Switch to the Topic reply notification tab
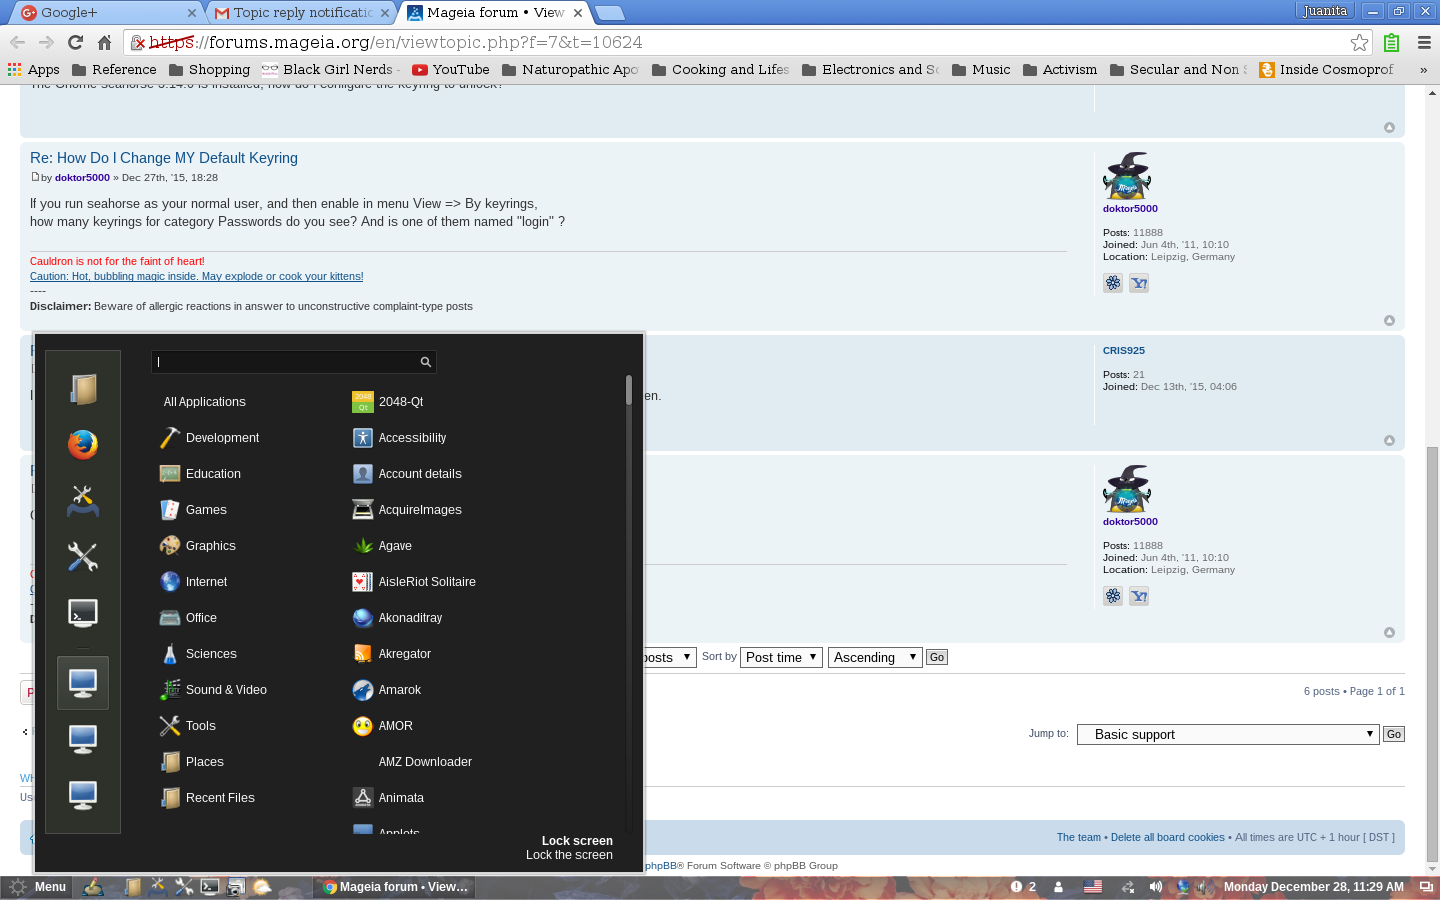The image size is (1440, 900). (x=301, y=13)
